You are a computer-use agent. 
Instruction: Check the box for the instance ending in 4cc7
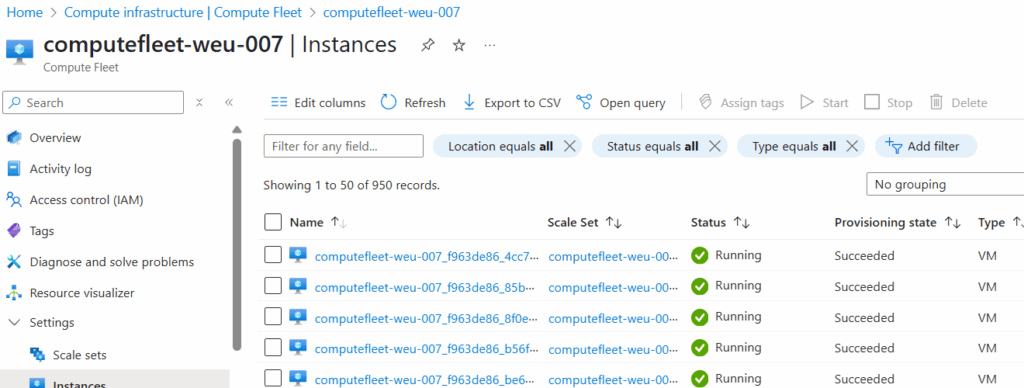(273, 255)
